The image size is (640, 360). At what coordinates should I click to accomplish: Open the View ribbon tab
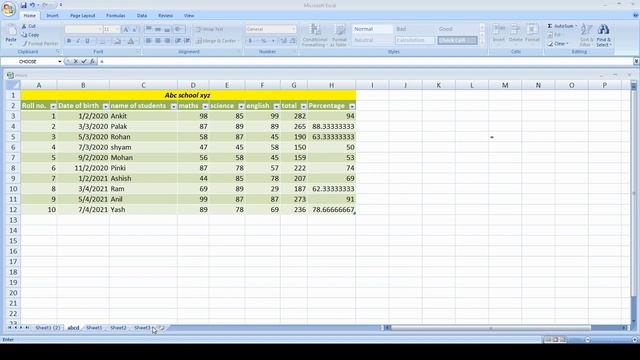pos(189,16)
